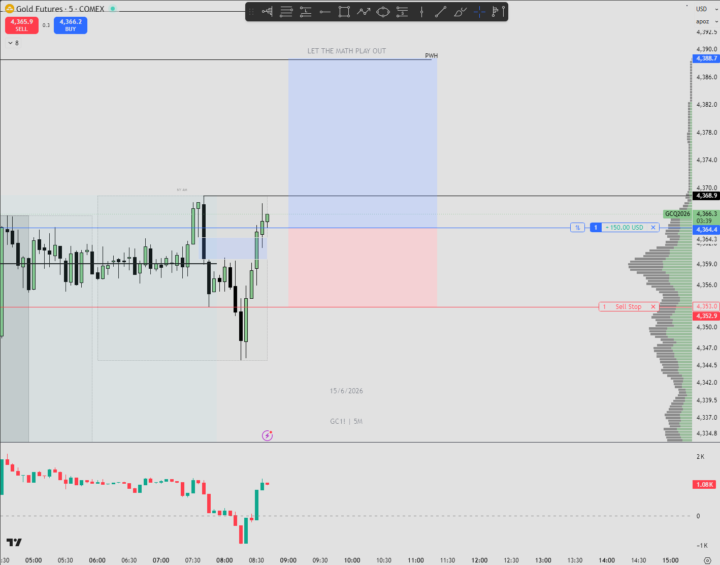Click the 15:00 time axis label
Image resolution: width=720 pixels, height=565 pixels.
pyautogui.click(x=670, y=560)
